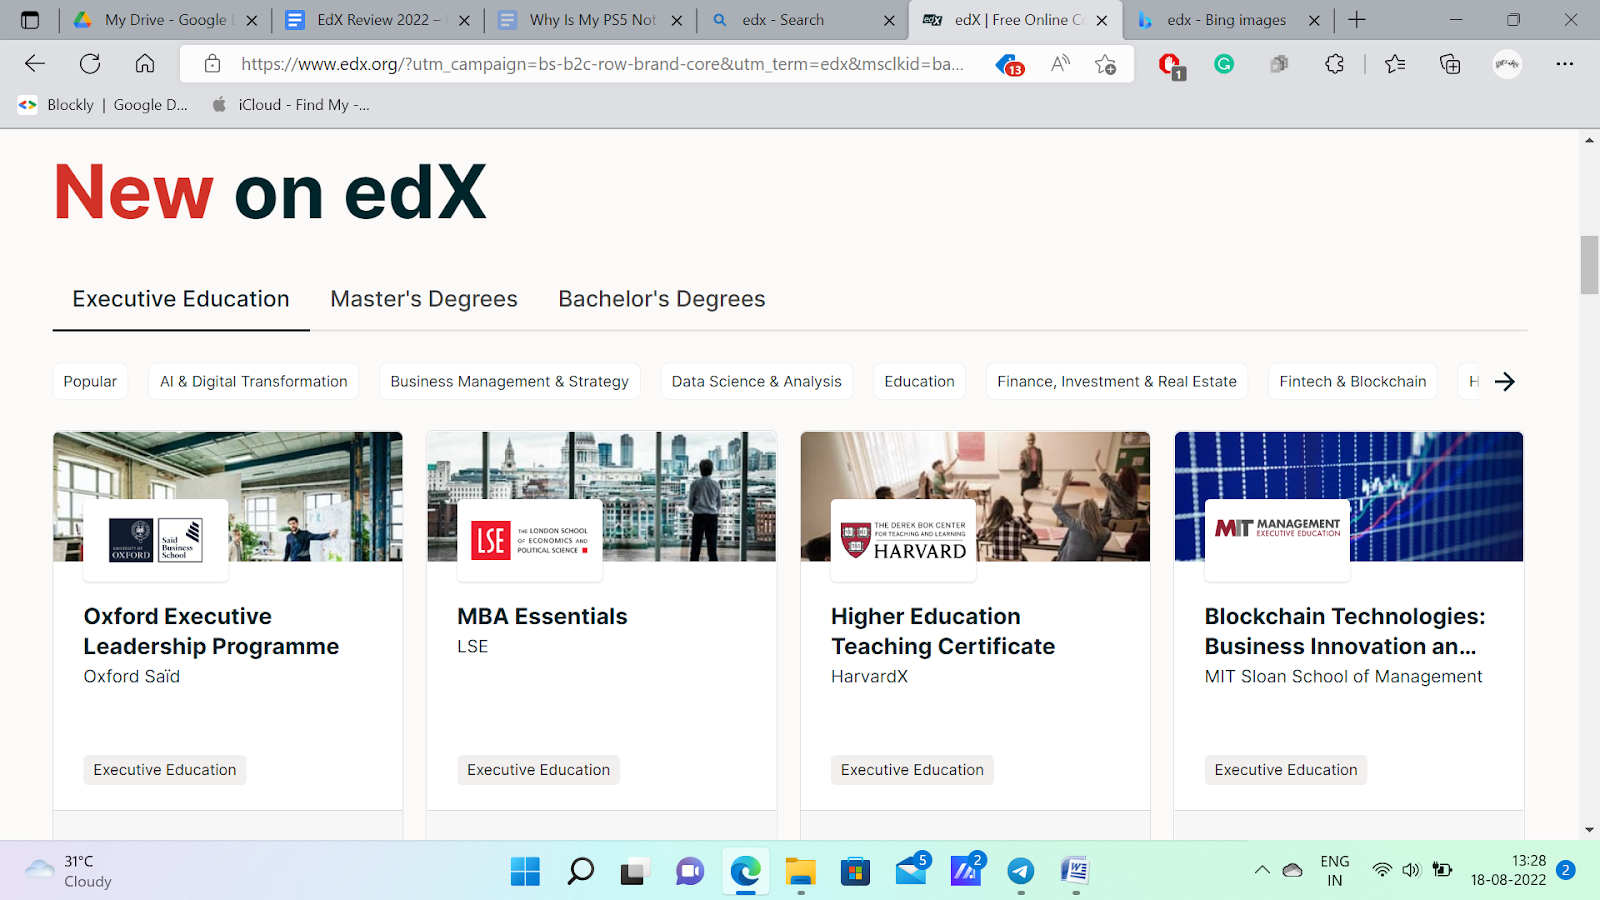
Task: Filter by Business Management & Strategy
Action: (510, 381)
